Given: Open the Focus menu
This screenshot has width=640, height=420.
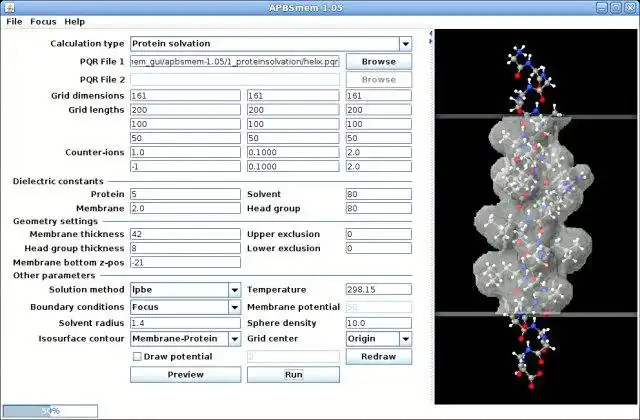Looking at the screenshot, I should point(43,21).
